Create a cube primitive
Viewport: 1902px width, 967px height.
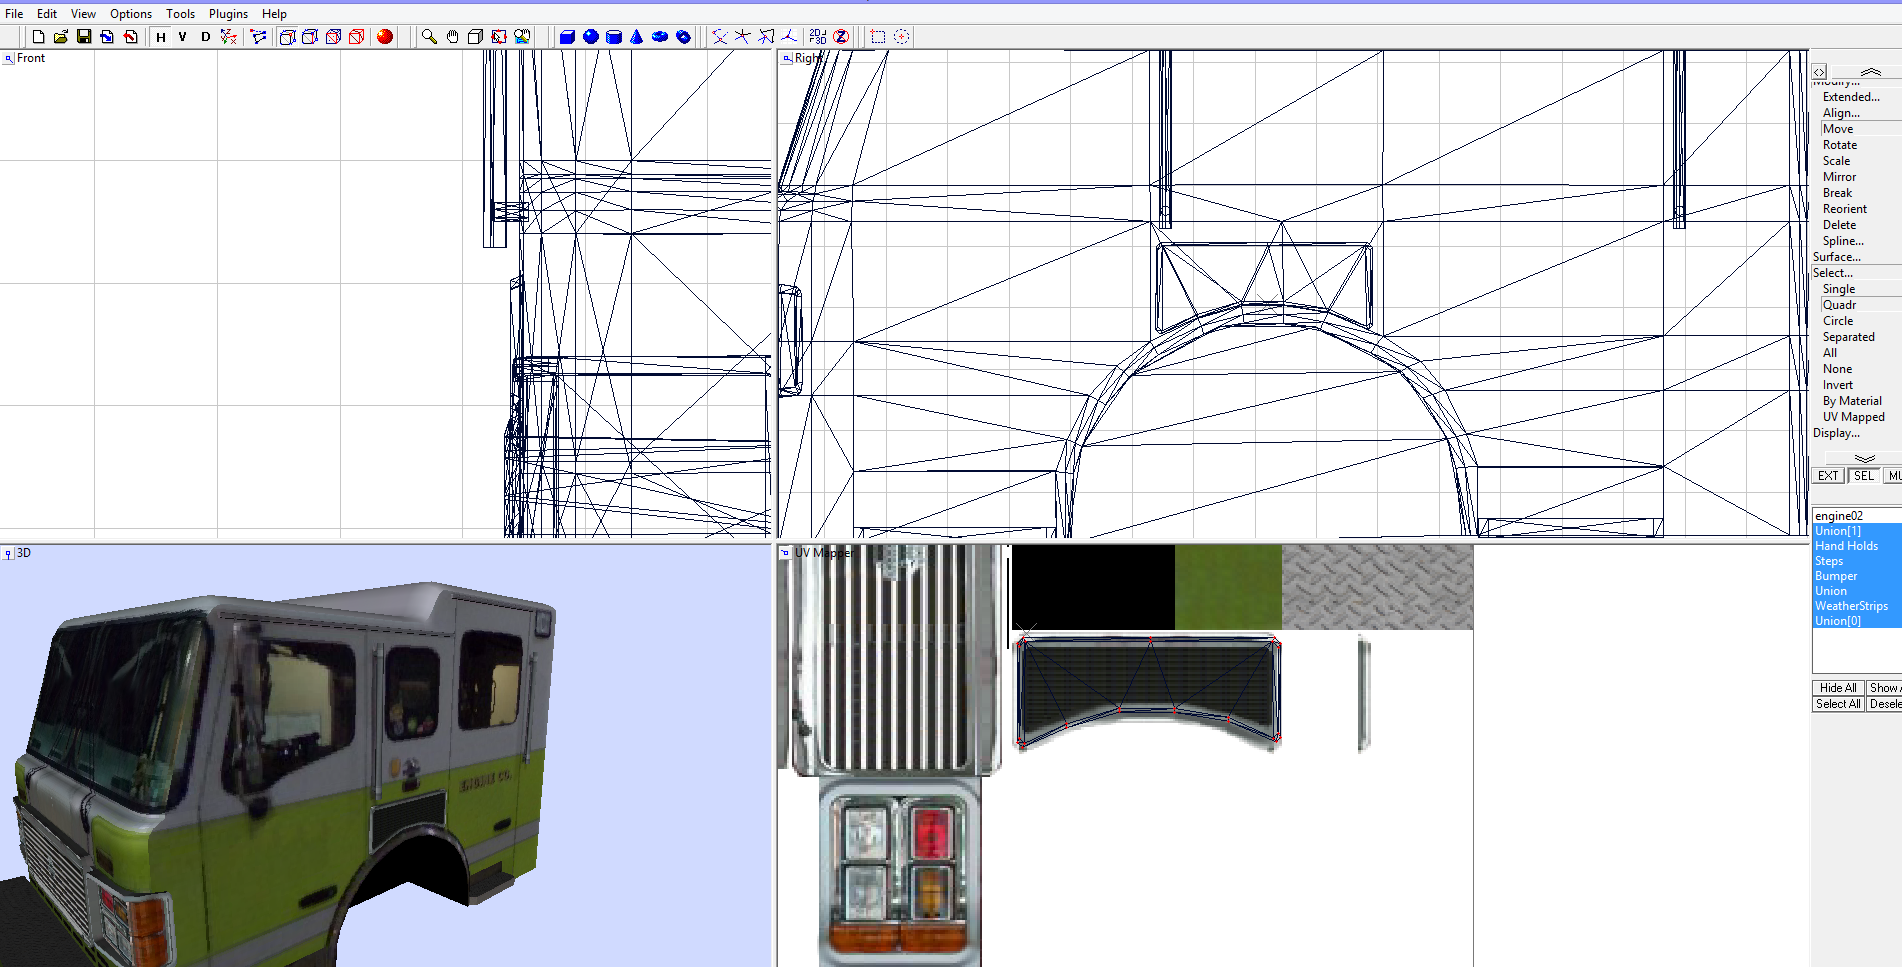(565, 36)
